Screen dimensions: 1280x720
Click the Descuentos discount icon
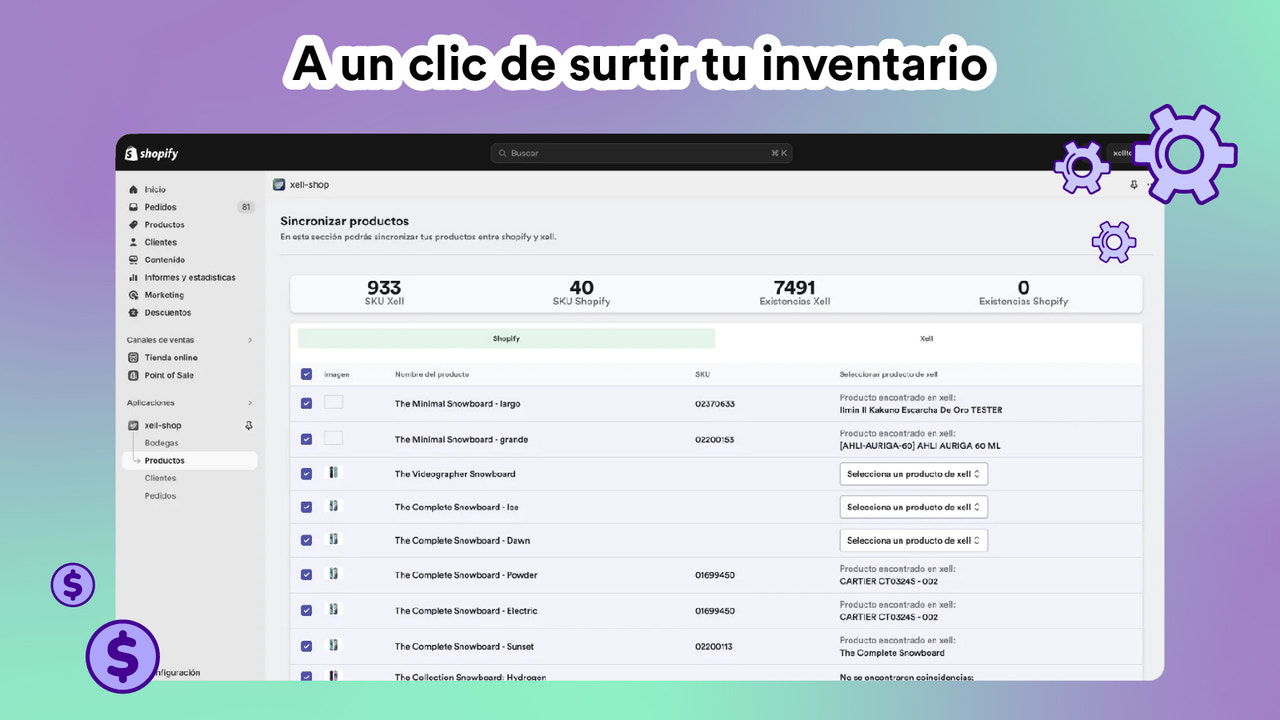click(133, 313)
